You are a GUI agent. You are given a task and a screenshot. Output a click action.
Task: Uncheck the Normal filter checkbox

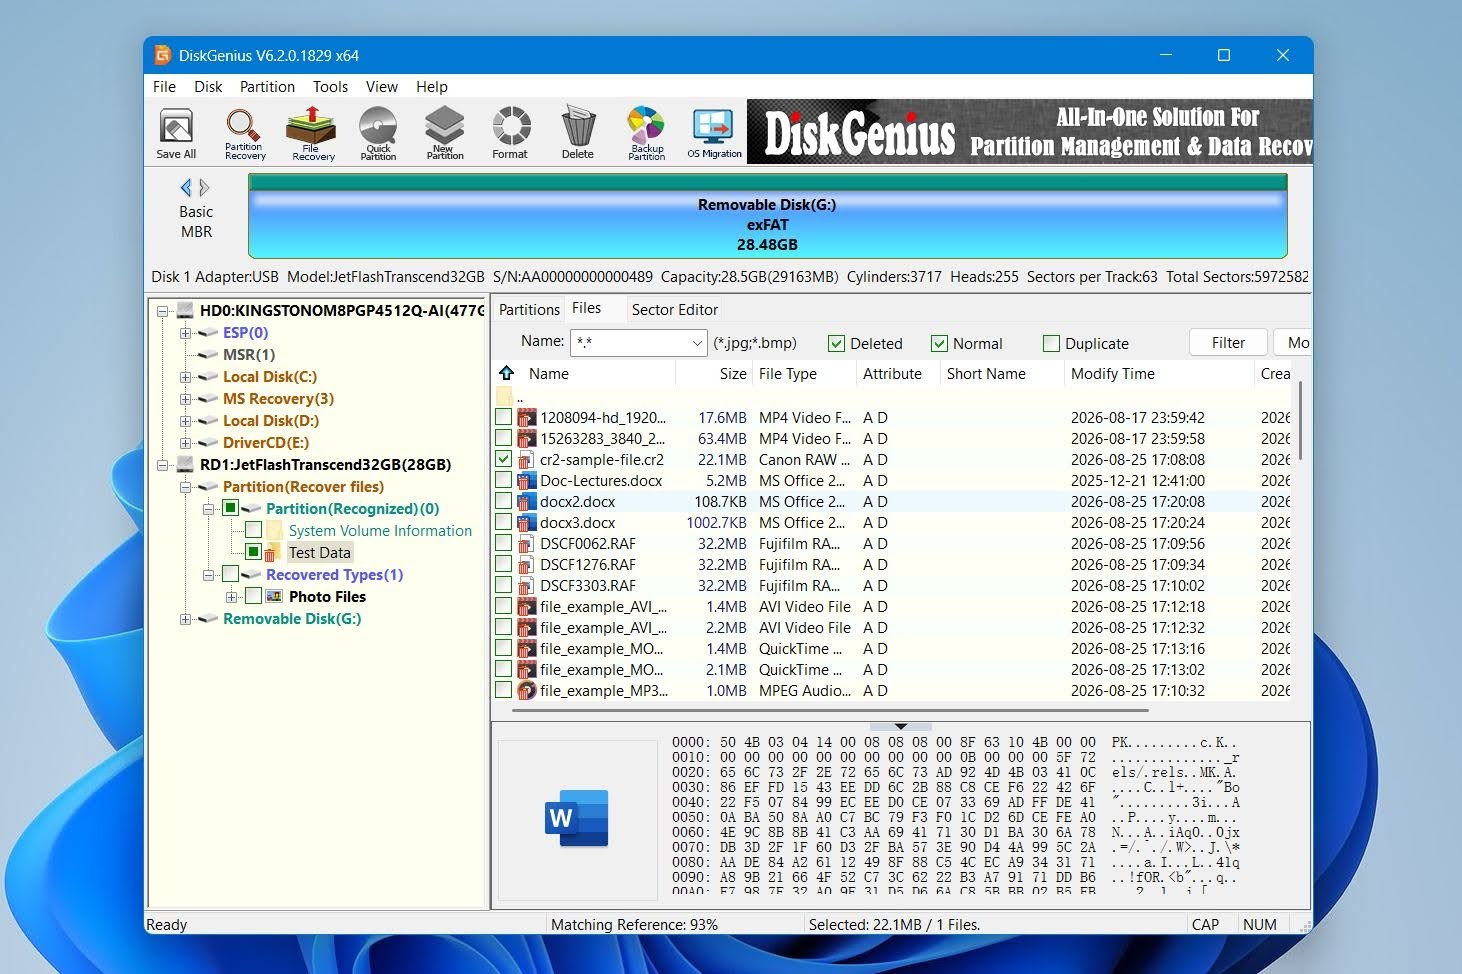click(x=939, y=344)
